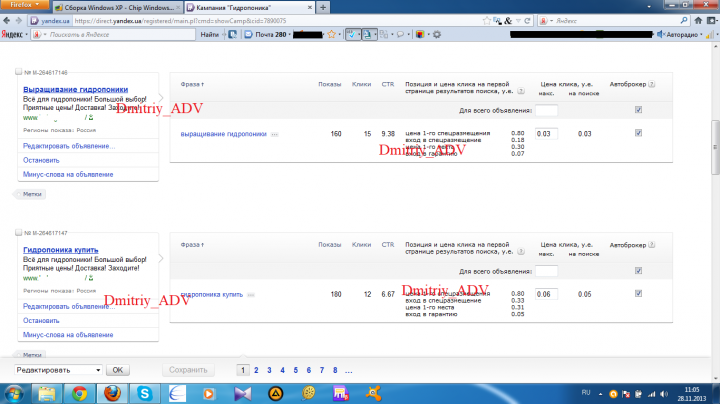Open Yandex bar settings gear icon
The width and height of the screenshot is (720, 404).
pyautogui.click(x=437, y=34)
